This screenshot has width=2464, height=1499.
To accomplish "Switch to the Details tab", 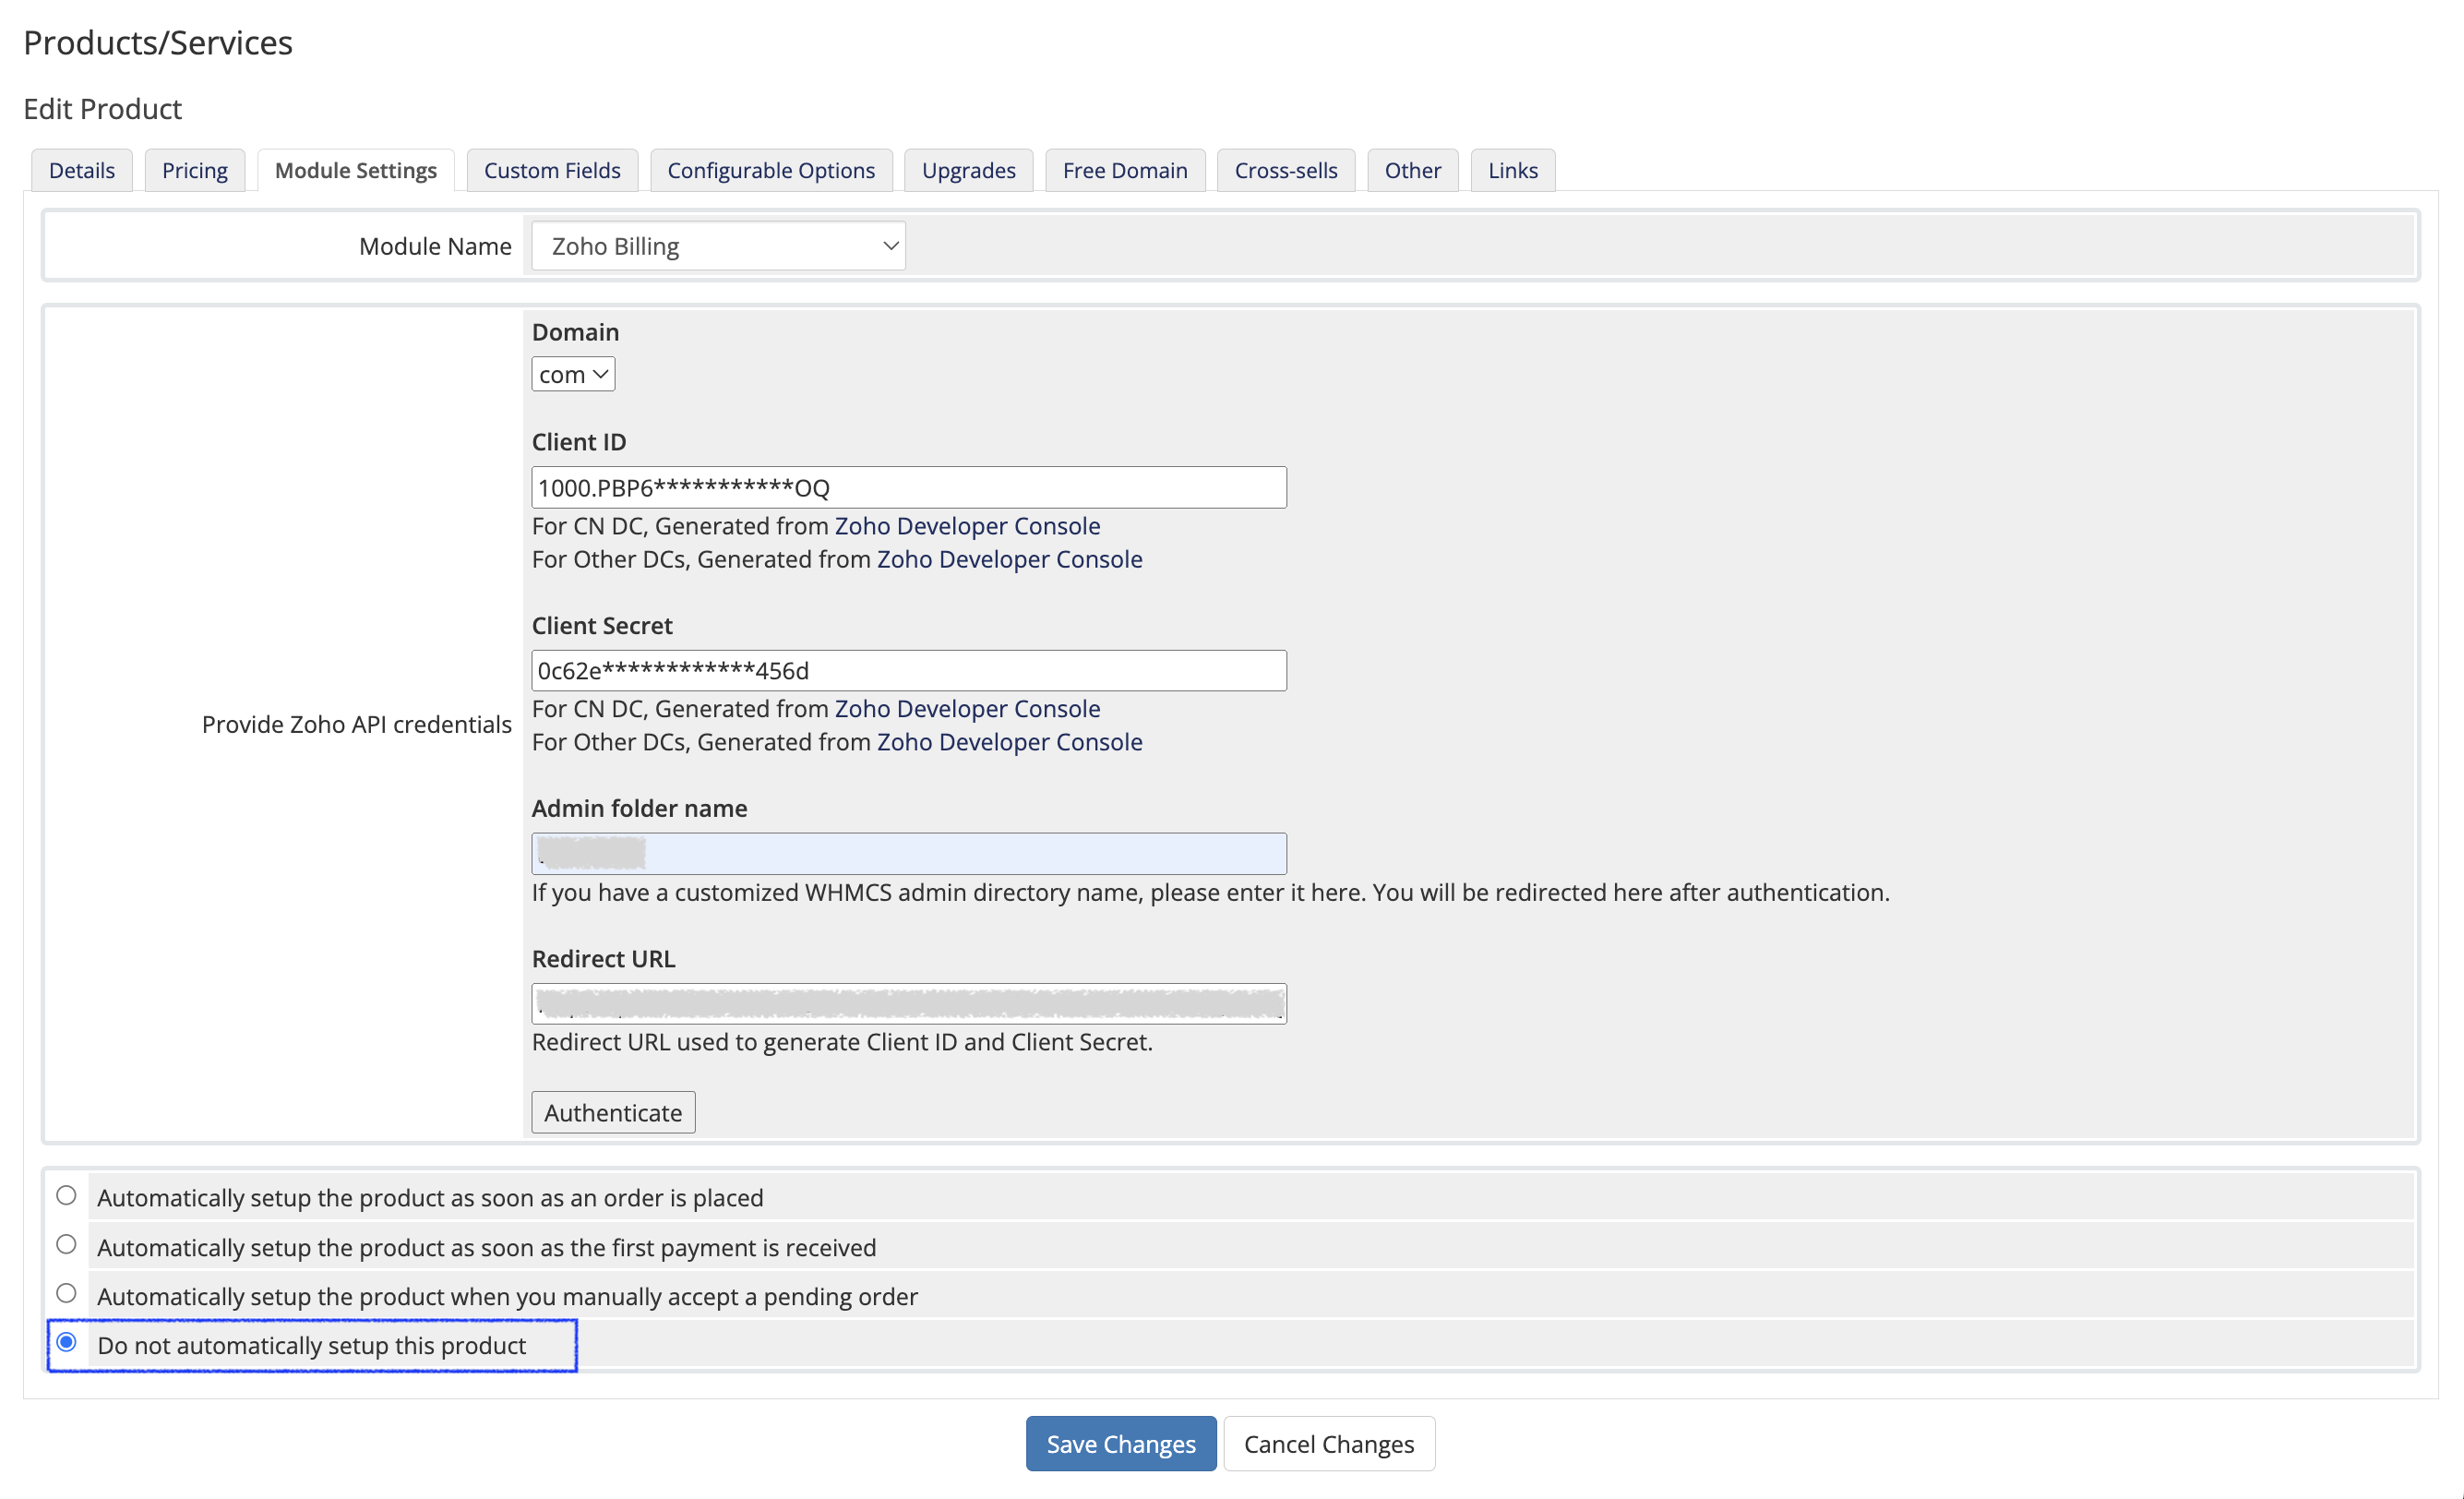I will pyautogui.click(x=81, y=171).
